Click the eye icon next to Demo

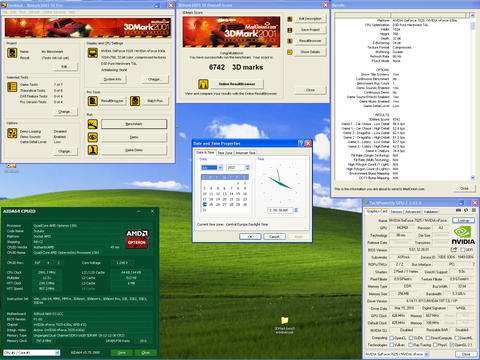(93, 137)
